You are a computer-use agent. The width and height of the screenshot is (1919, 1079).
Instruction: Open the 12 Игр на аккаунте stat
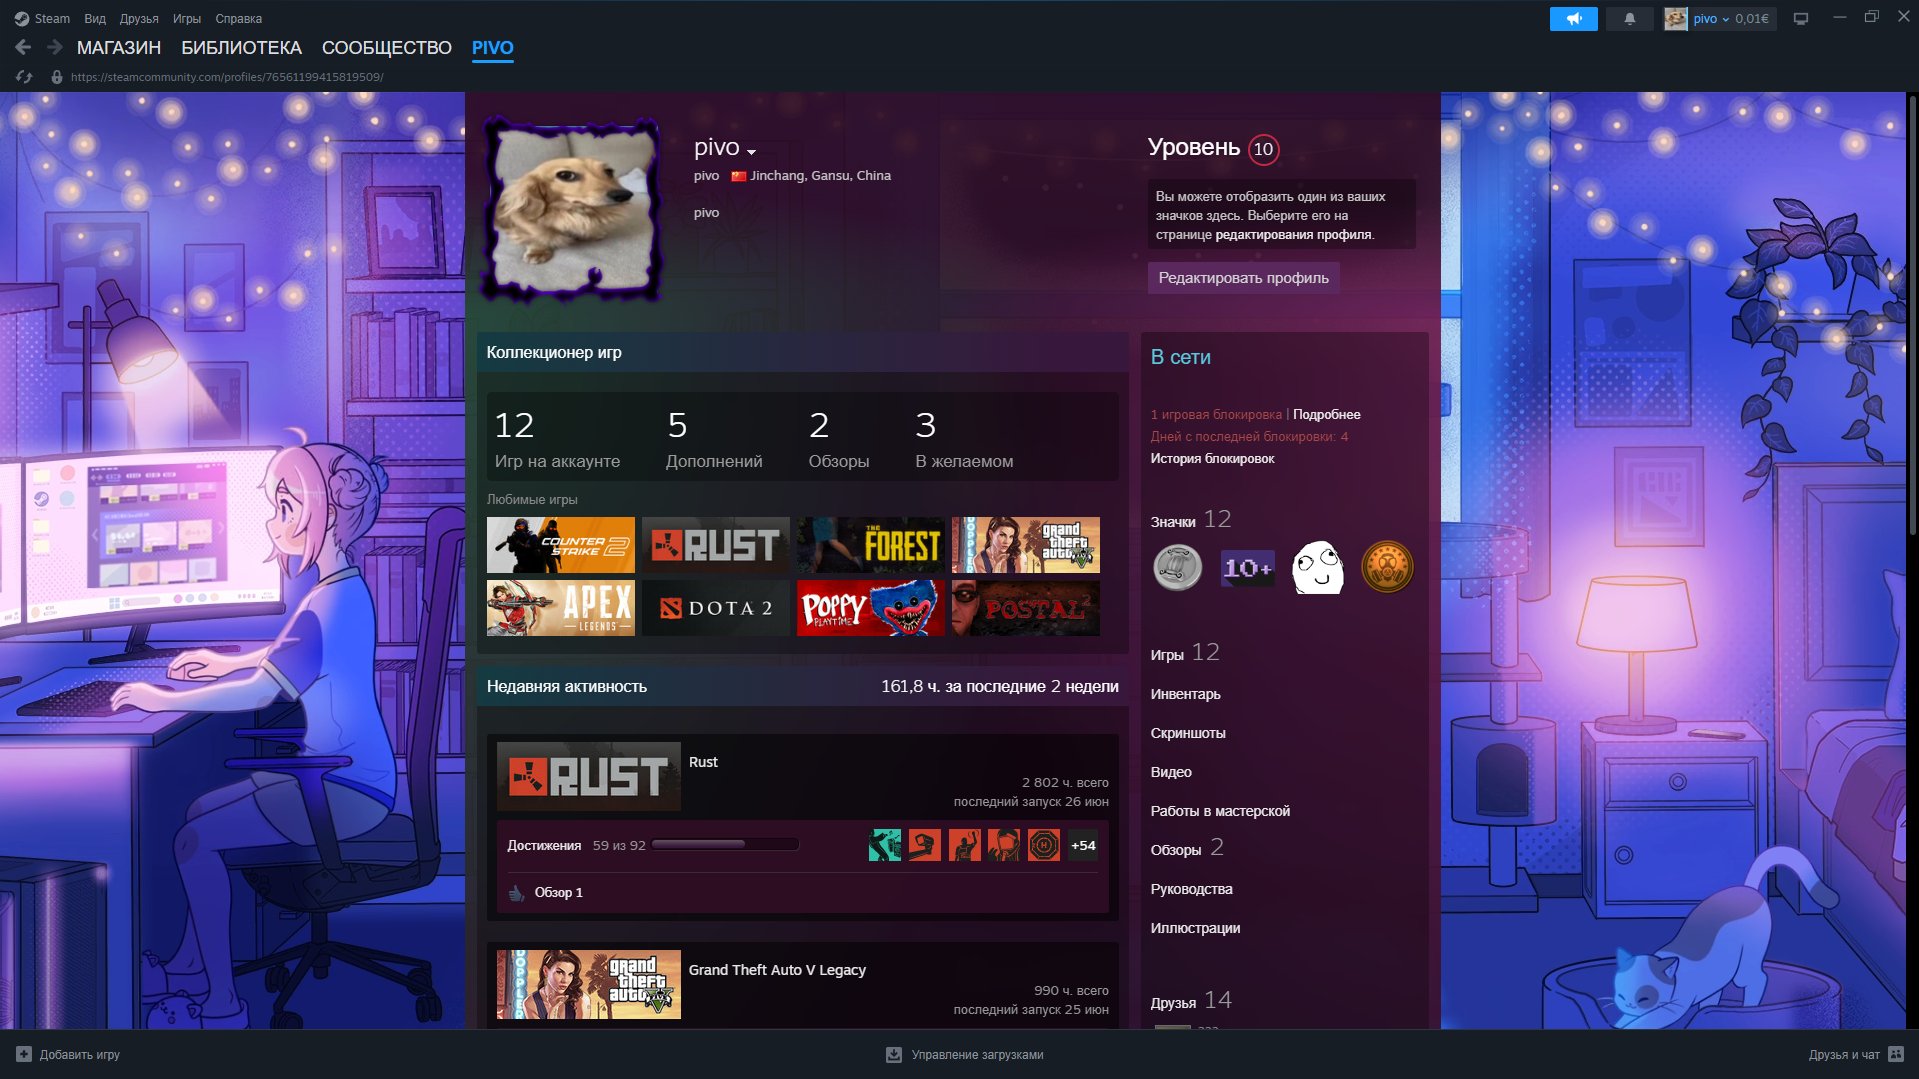click(557, 439)
